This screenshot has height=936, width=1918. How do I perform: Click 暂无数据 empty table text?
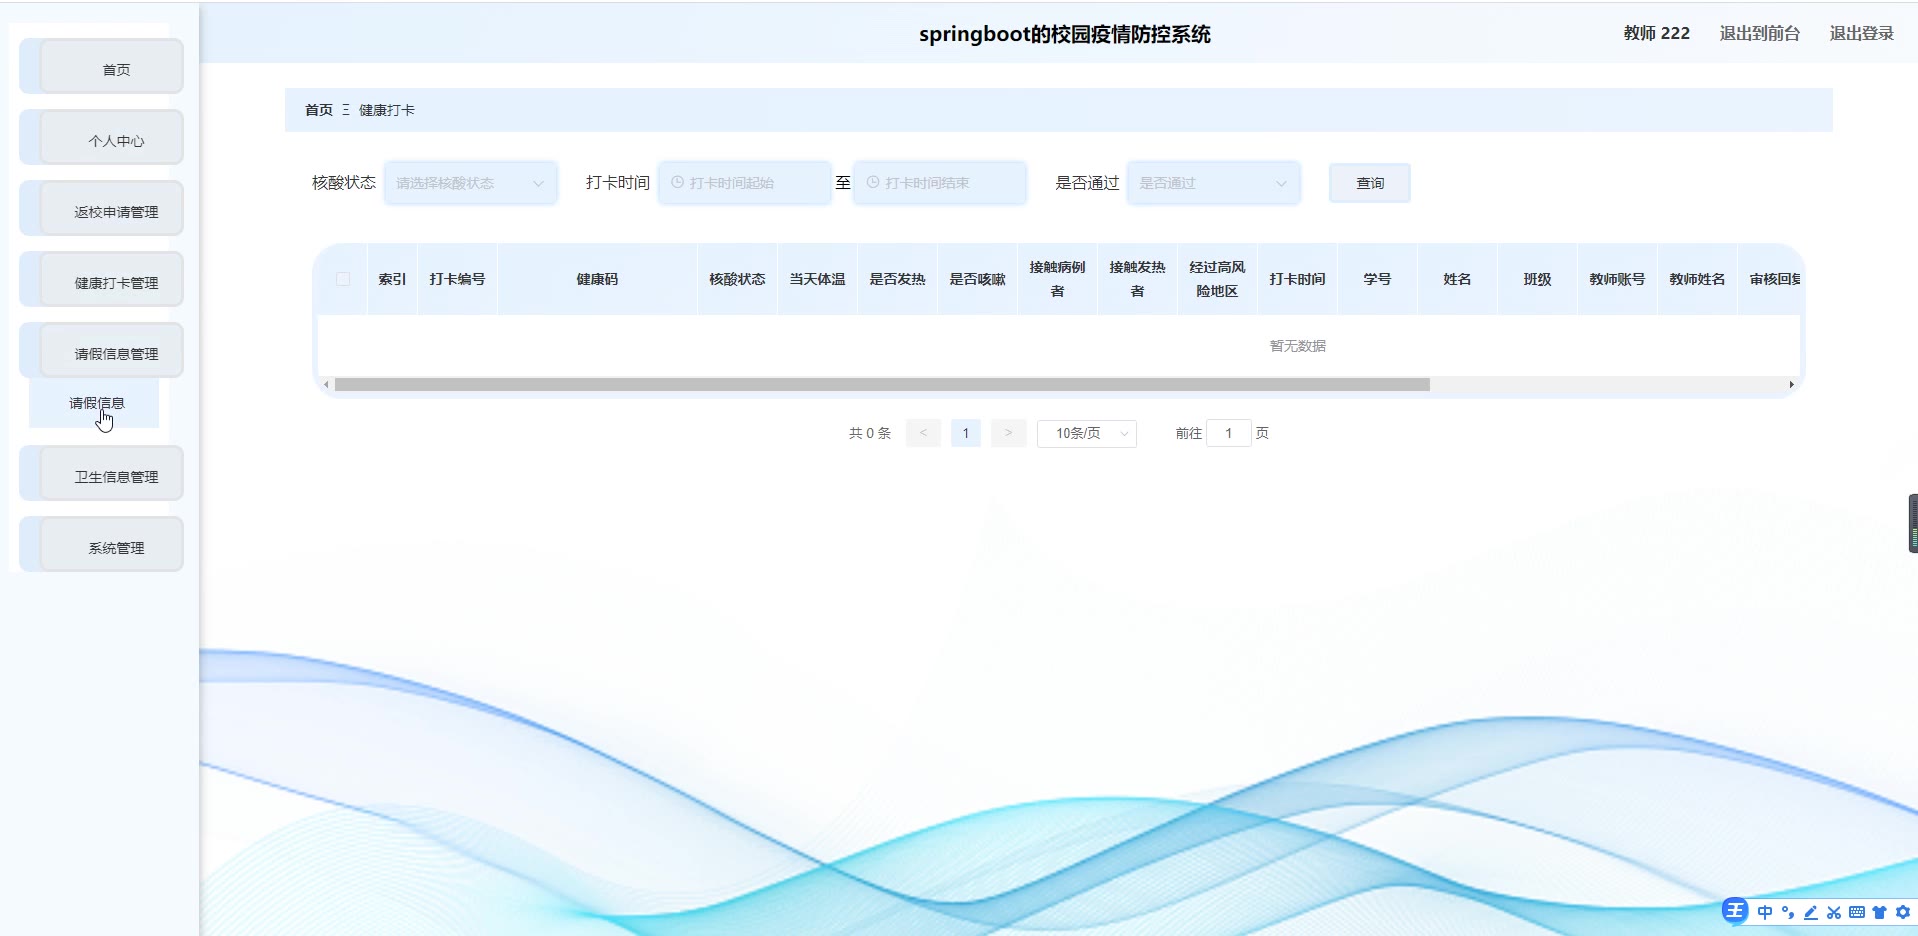[1297, 346]
